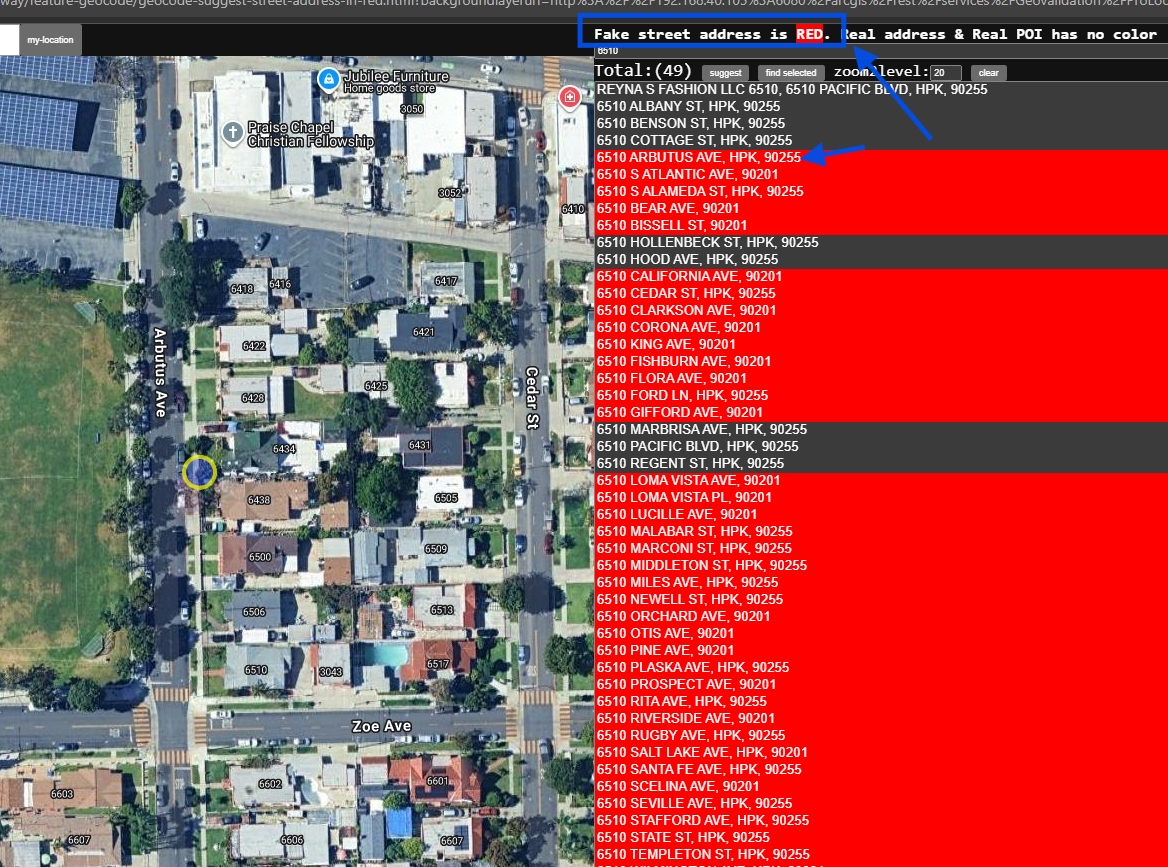The height and width of the screenshot is (867, 1168).
Task: Click the 6505 house number label
Action: coord(446,498)
